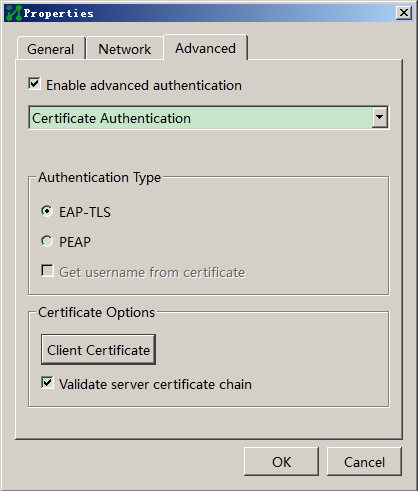Select the Advanced tab
418x491 pixels.
pyautogui.click(x=205, y=48)
